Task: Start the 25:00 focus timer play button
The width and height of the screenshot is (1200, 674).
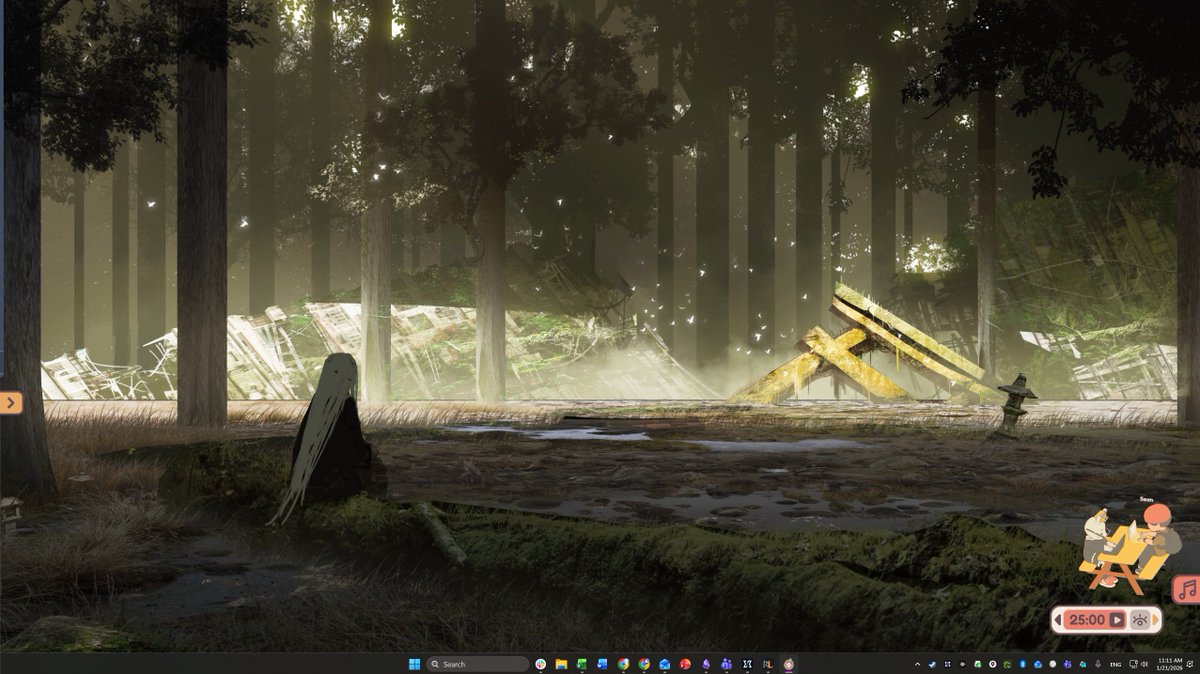Action: click(1117, 620)
